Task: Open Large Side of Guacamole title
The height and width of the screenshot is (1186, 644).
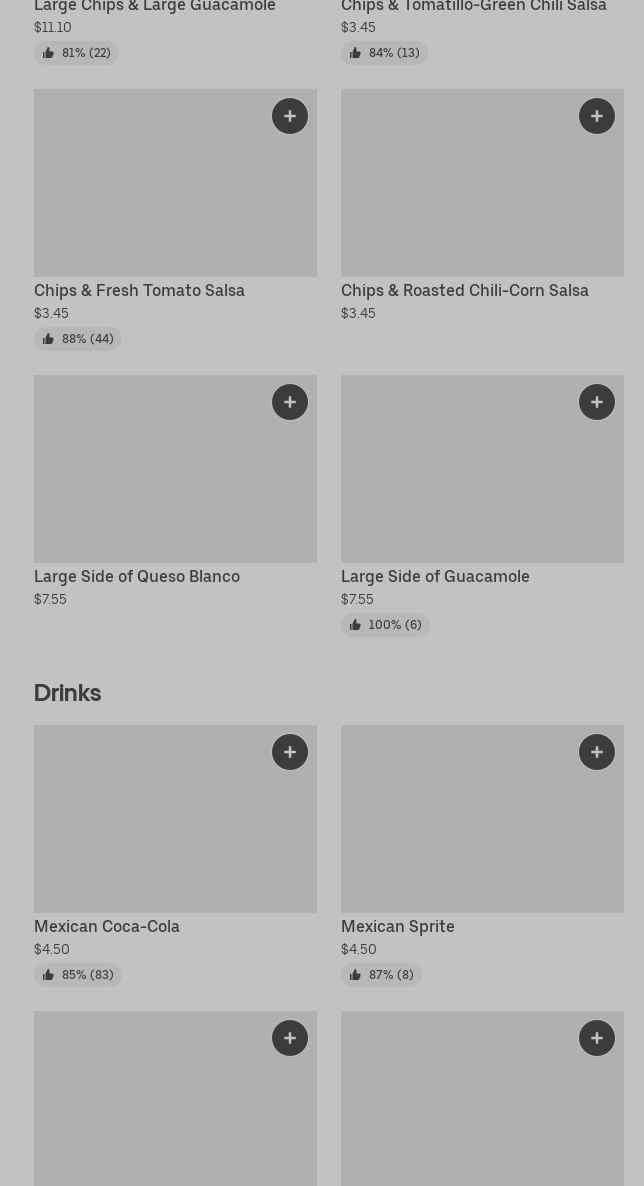Action: tap(435, 576)
